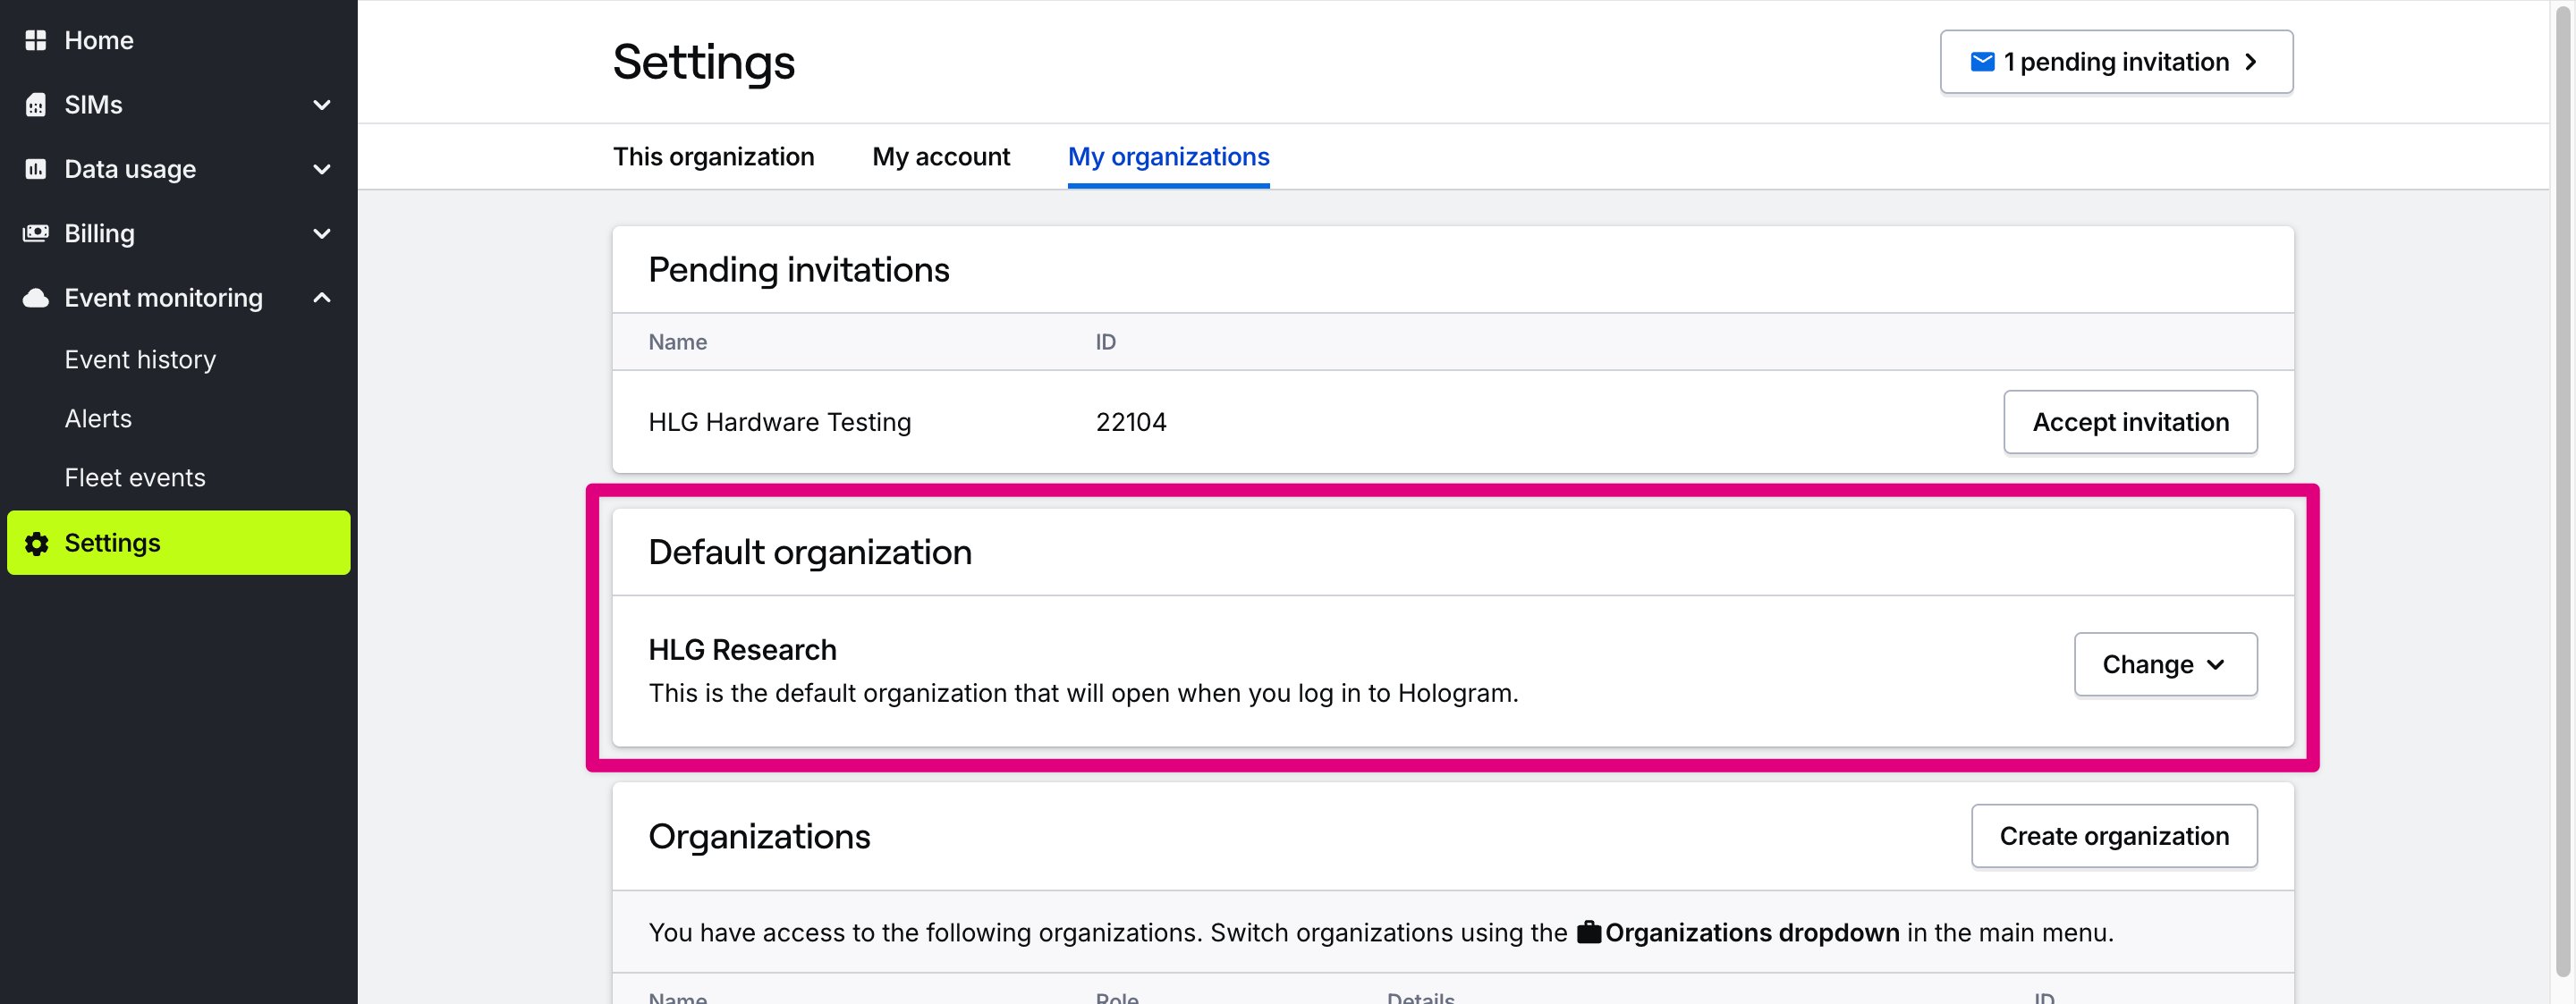Accept the HLG Hardware Testing invitation
This screenshot has height=1004, width=2576.
pos(2130,422)
